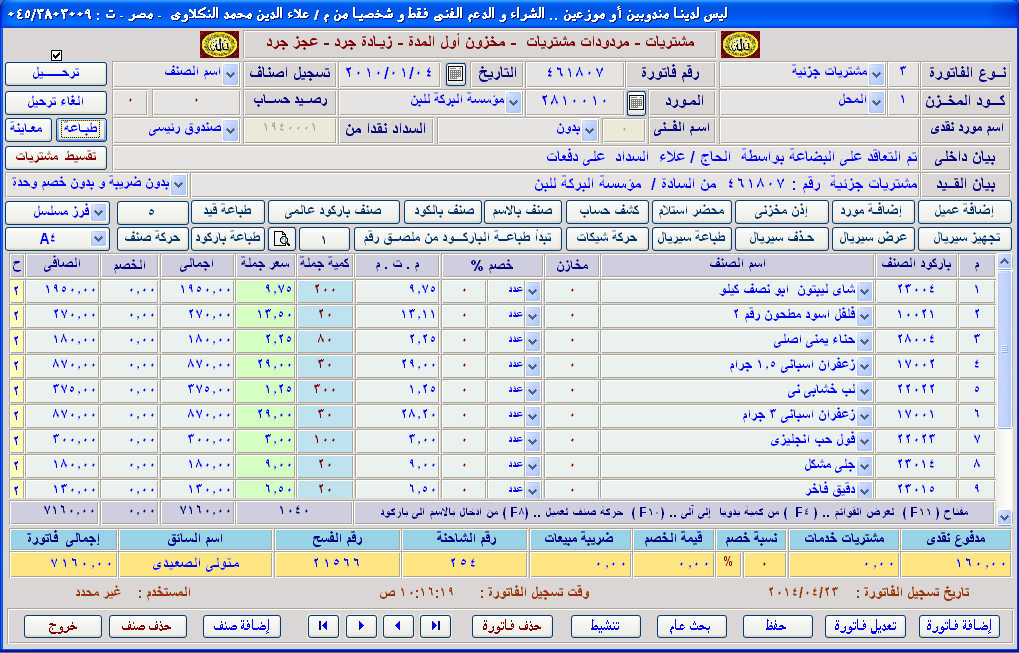Open the calendar icon beside the التاريخ field
Screen dimensions: 1019x653
(x=455, y=74)
